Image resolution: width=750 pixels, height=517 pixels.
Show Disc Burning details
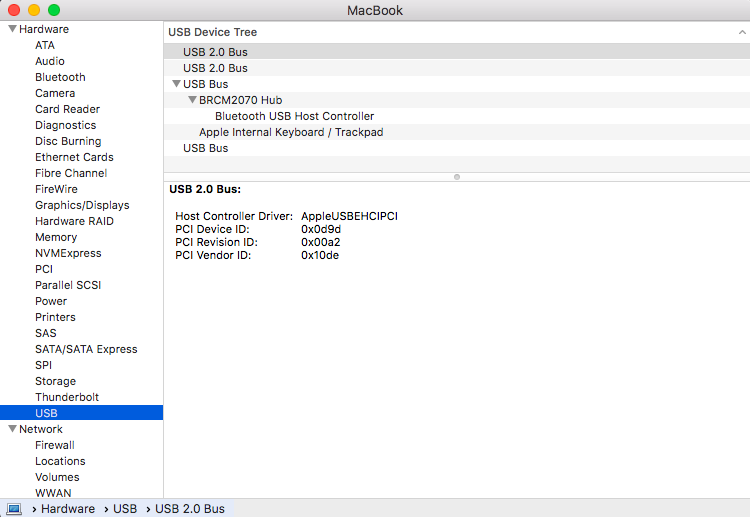point(68,141)
